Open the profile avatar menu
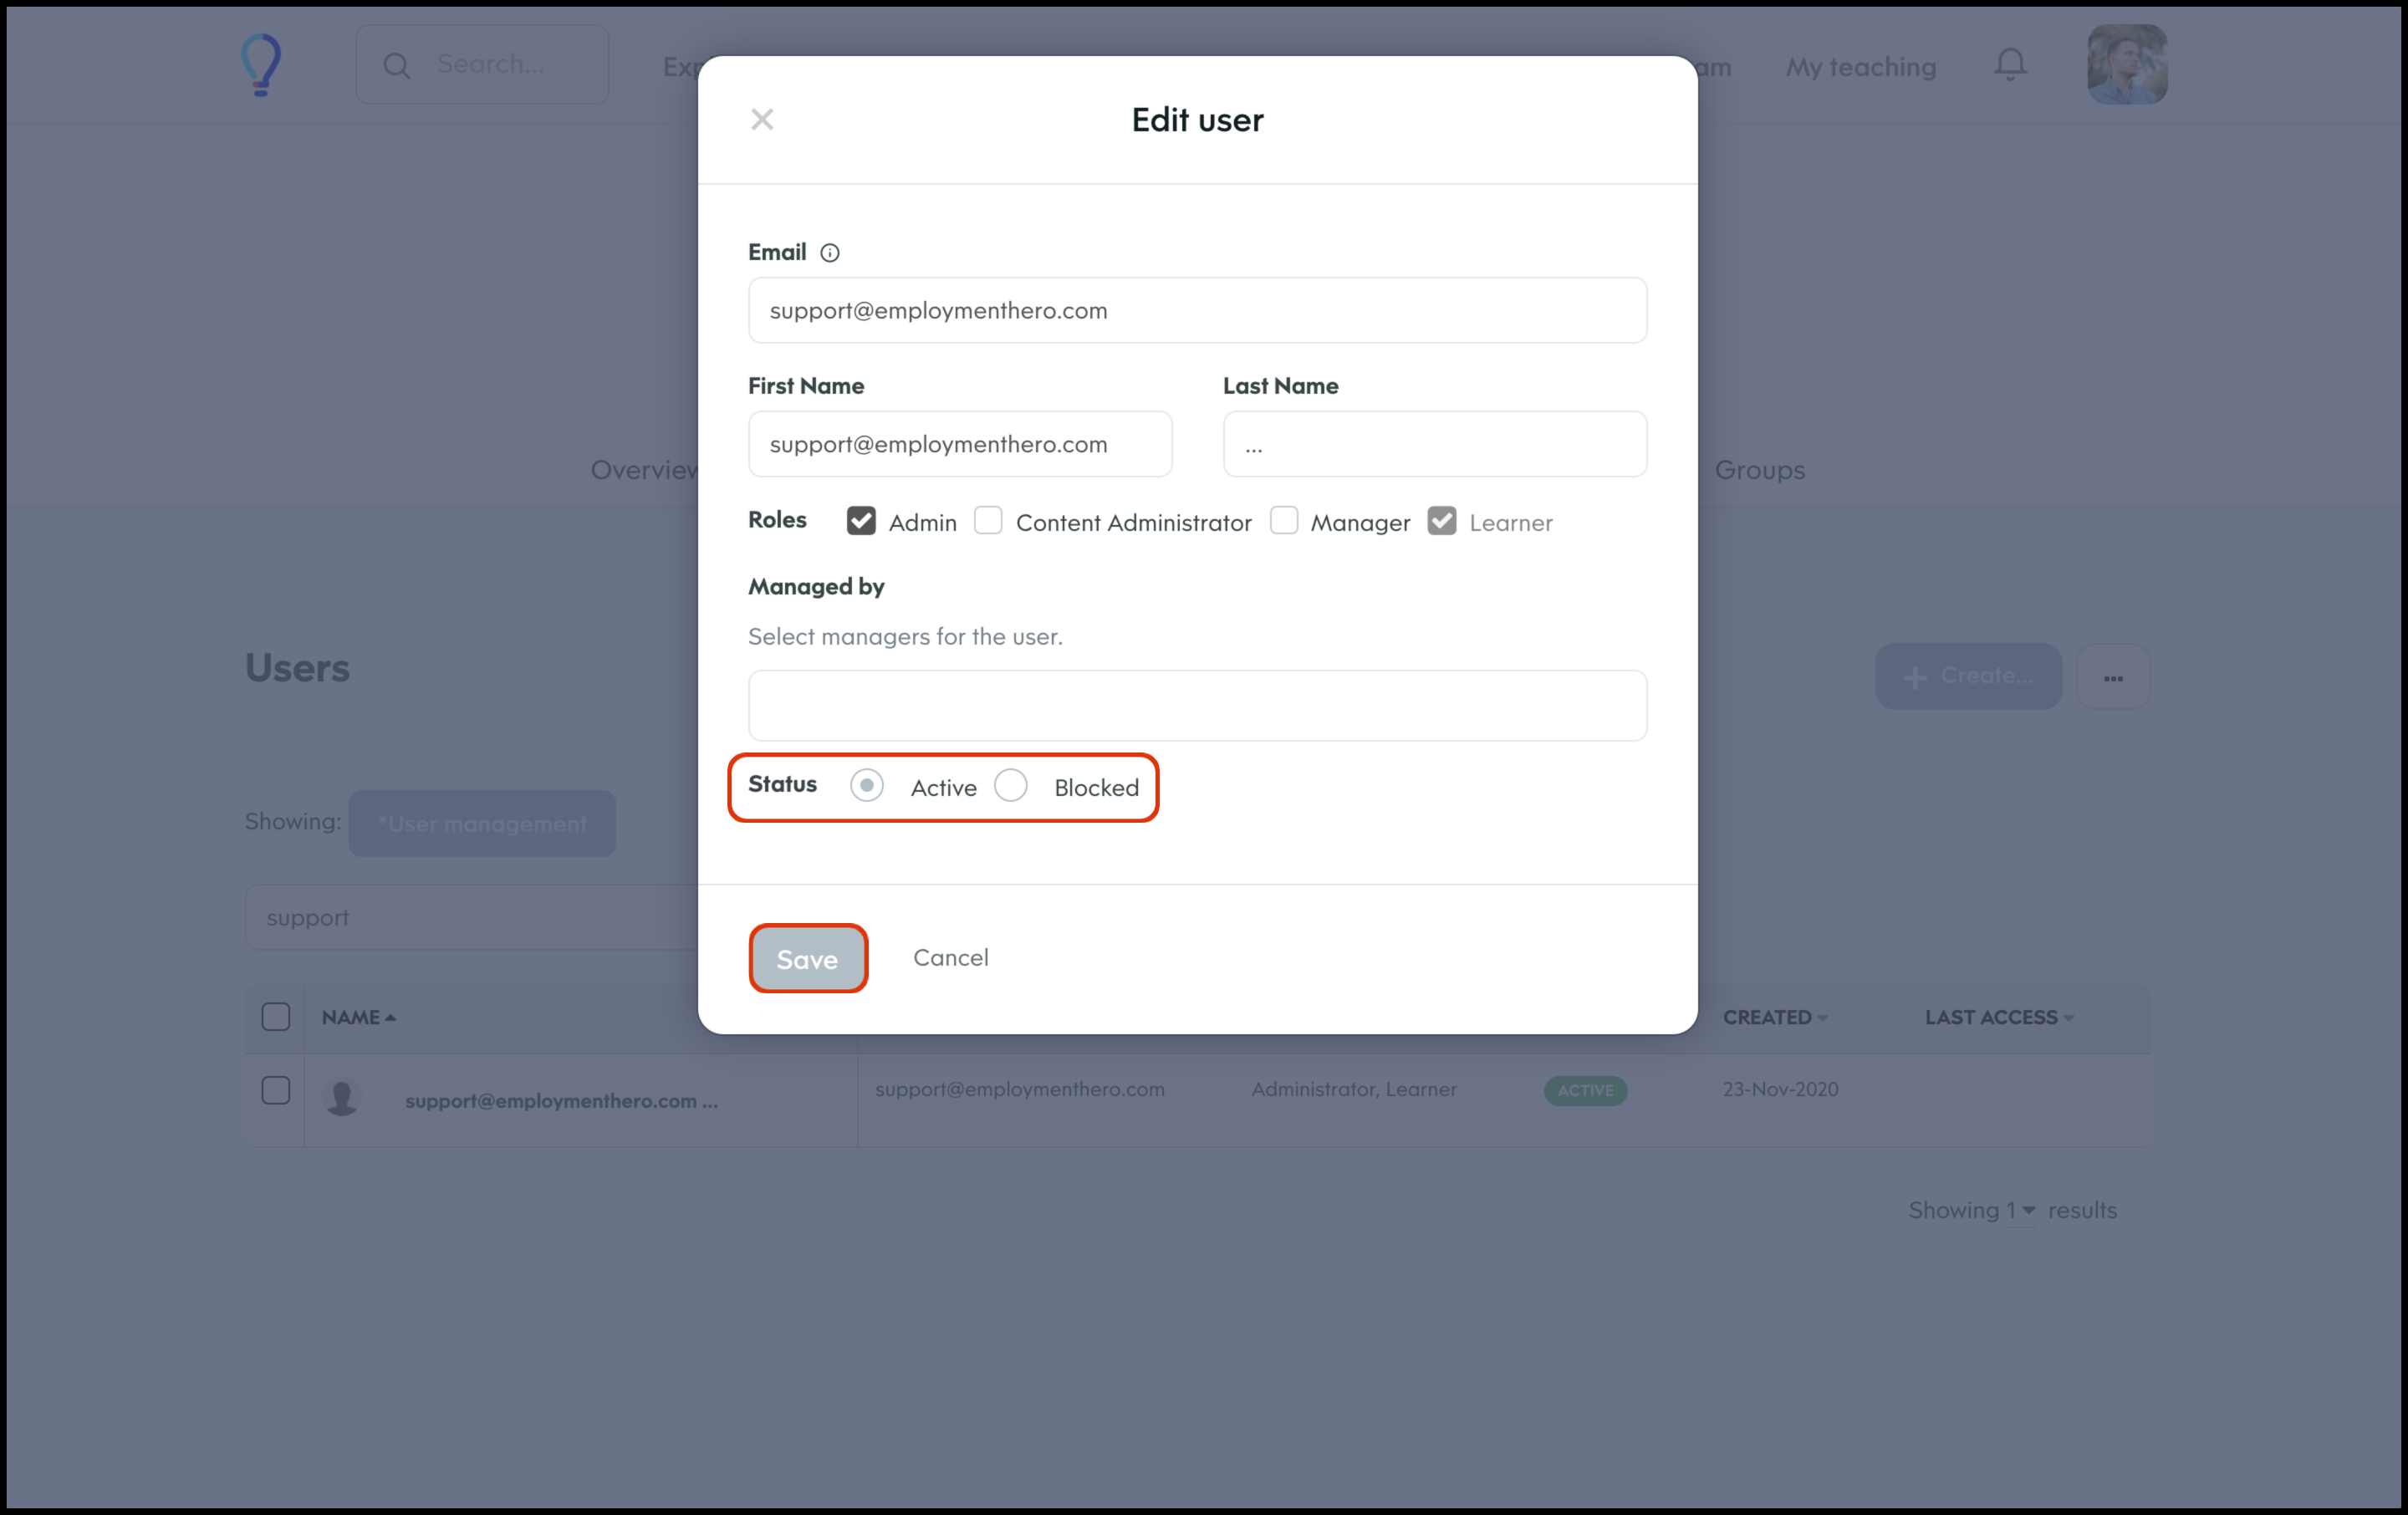Image resolution: width=2408 pixels, height=1515 pixels. tap(2126, 65)
